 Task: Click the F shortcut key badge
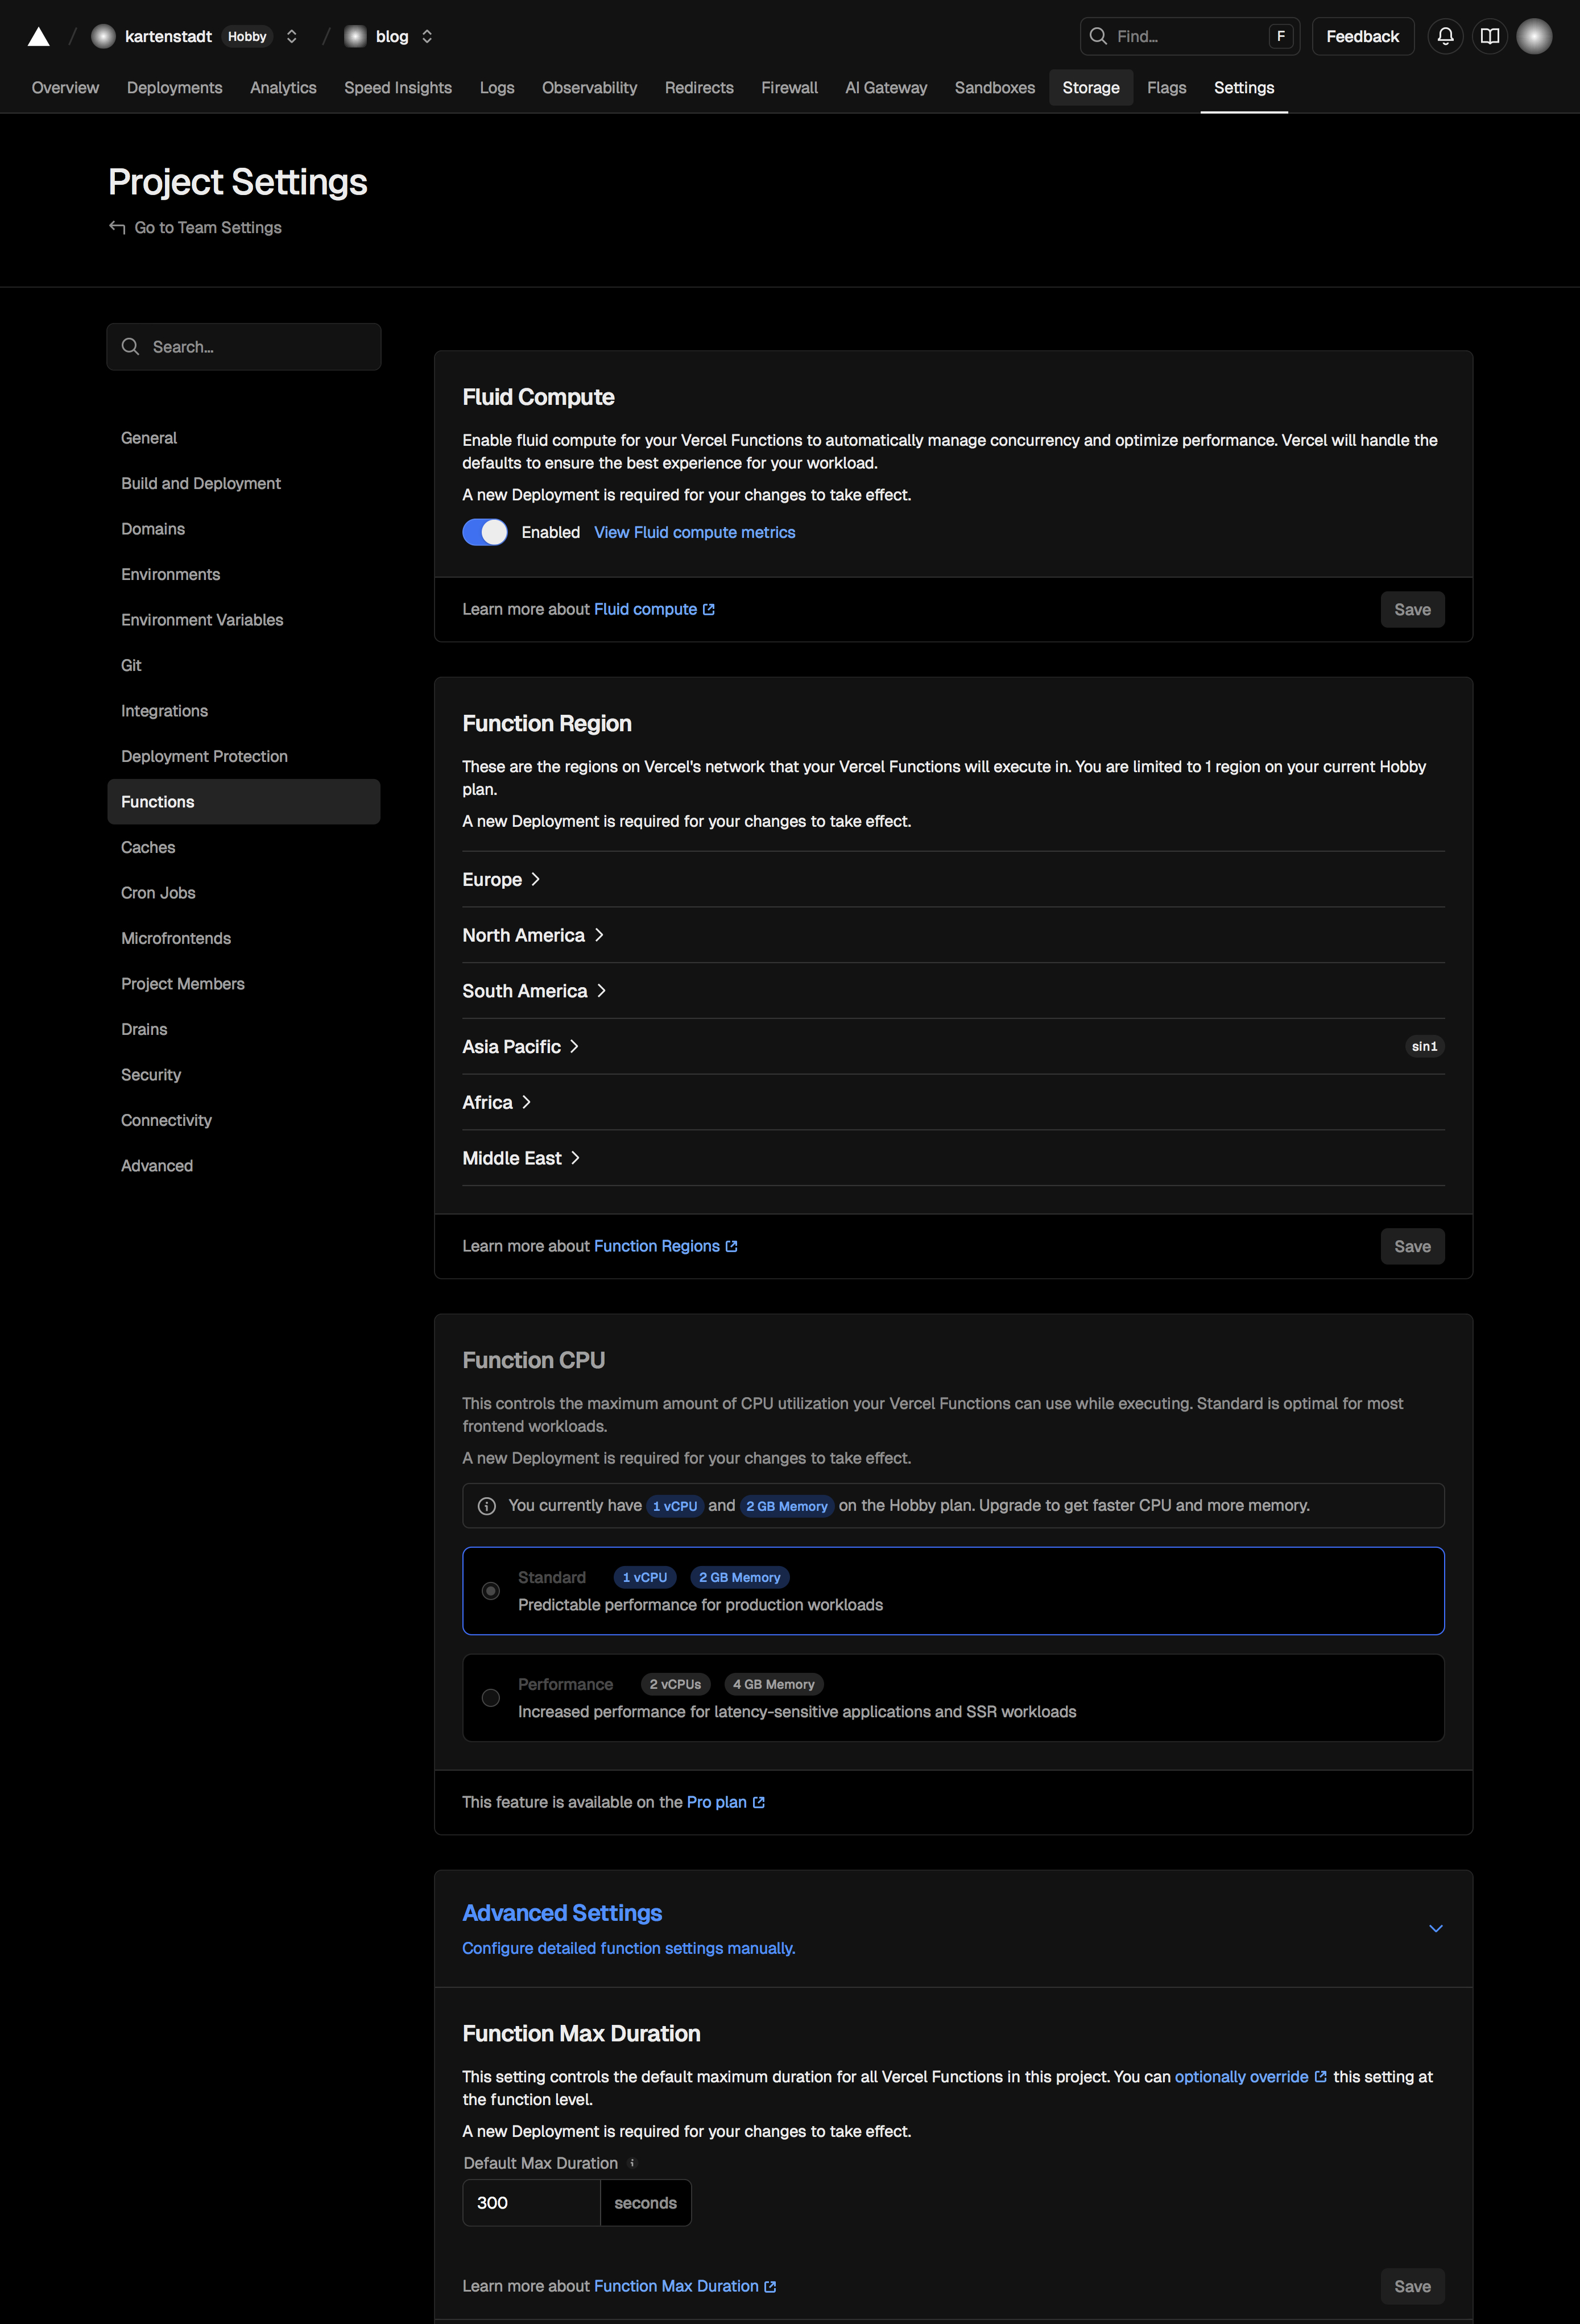[x=1280, y=37]
